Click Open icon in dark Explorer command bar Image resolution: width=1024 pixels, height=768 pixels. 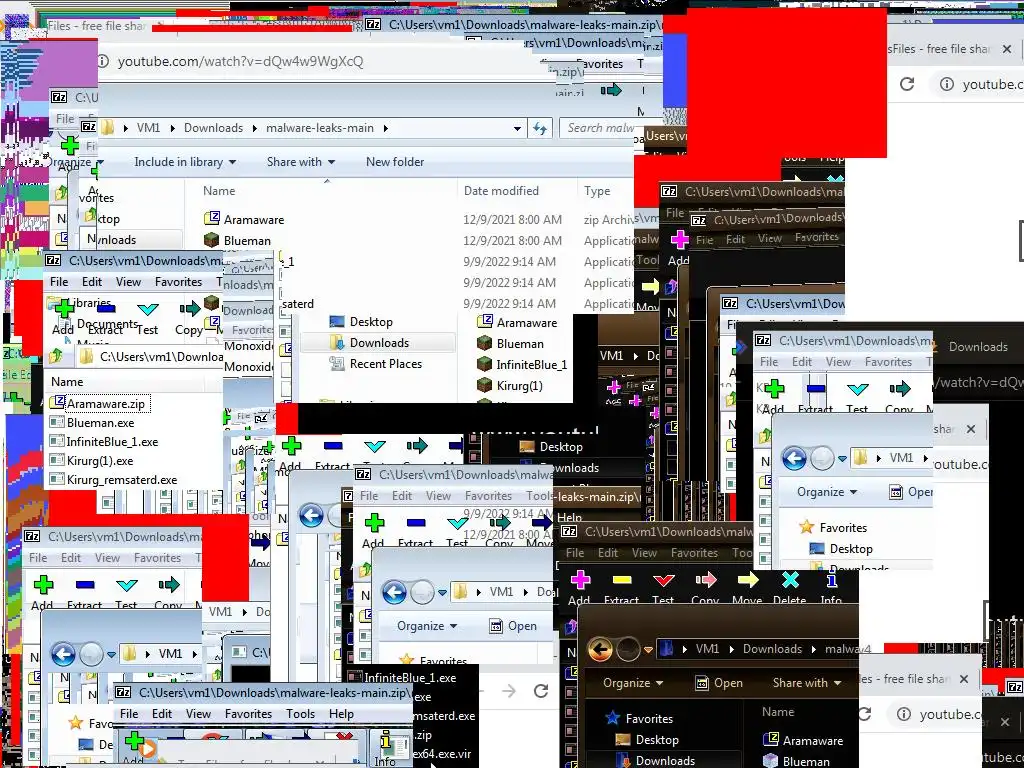(702, 683)
